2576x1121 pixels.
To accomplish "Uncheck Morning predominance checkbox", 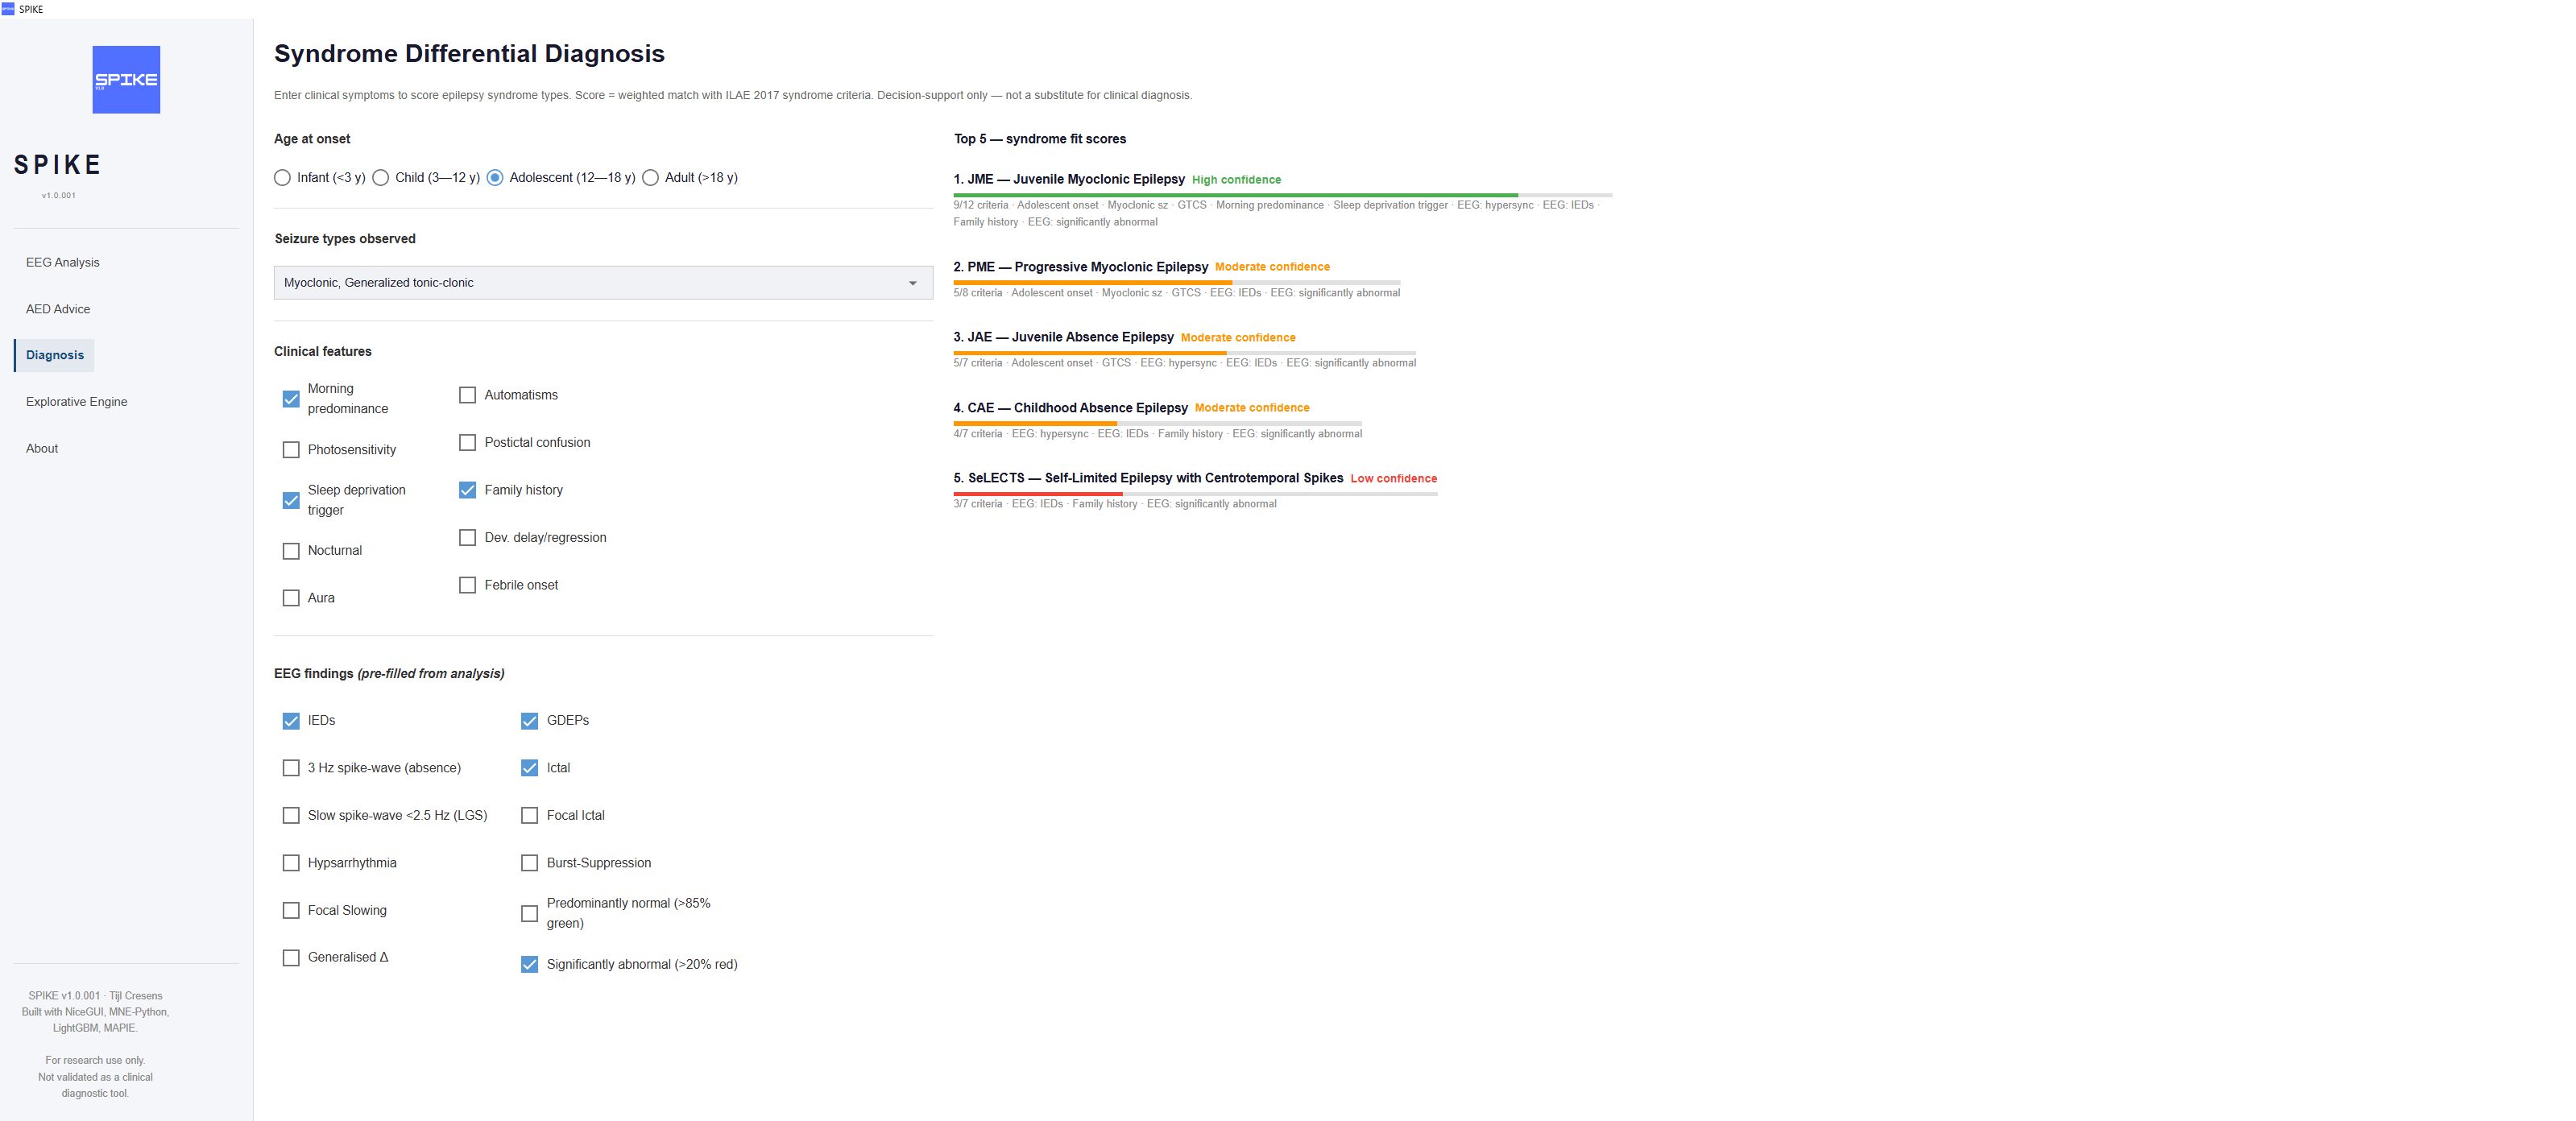I will click(x=291, y=399).
